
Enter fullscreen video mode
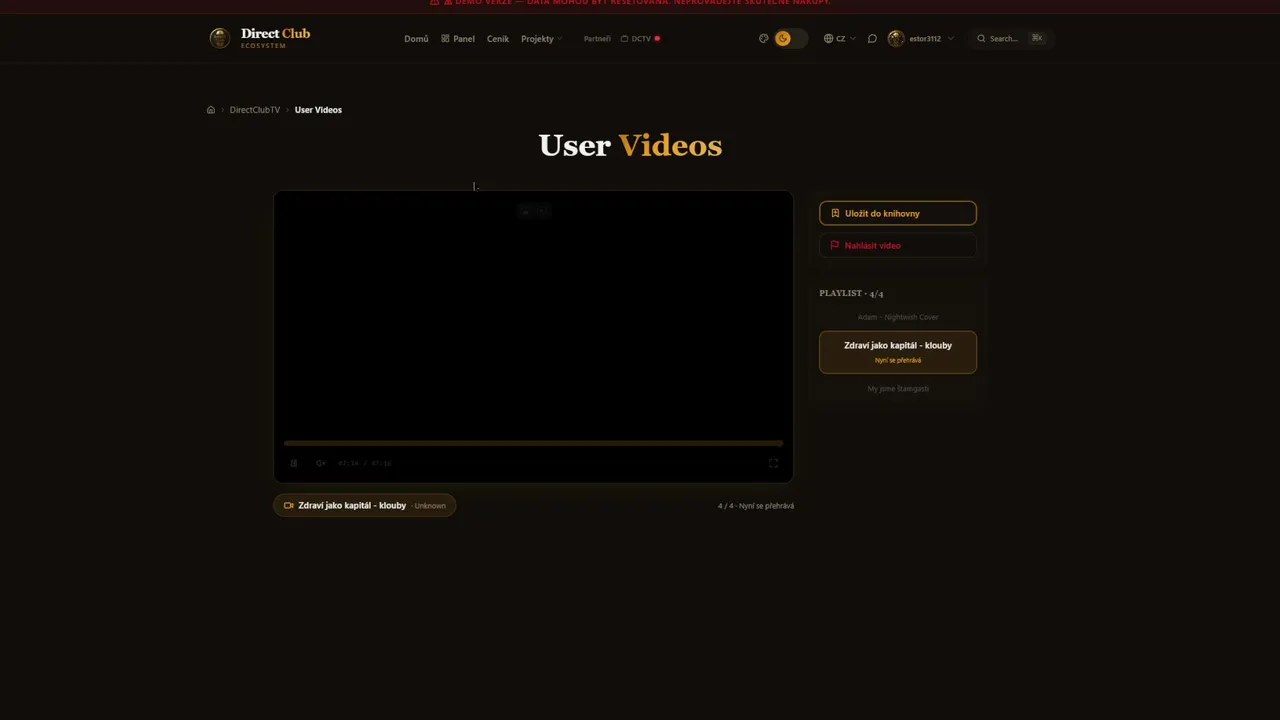click(773, 463)
